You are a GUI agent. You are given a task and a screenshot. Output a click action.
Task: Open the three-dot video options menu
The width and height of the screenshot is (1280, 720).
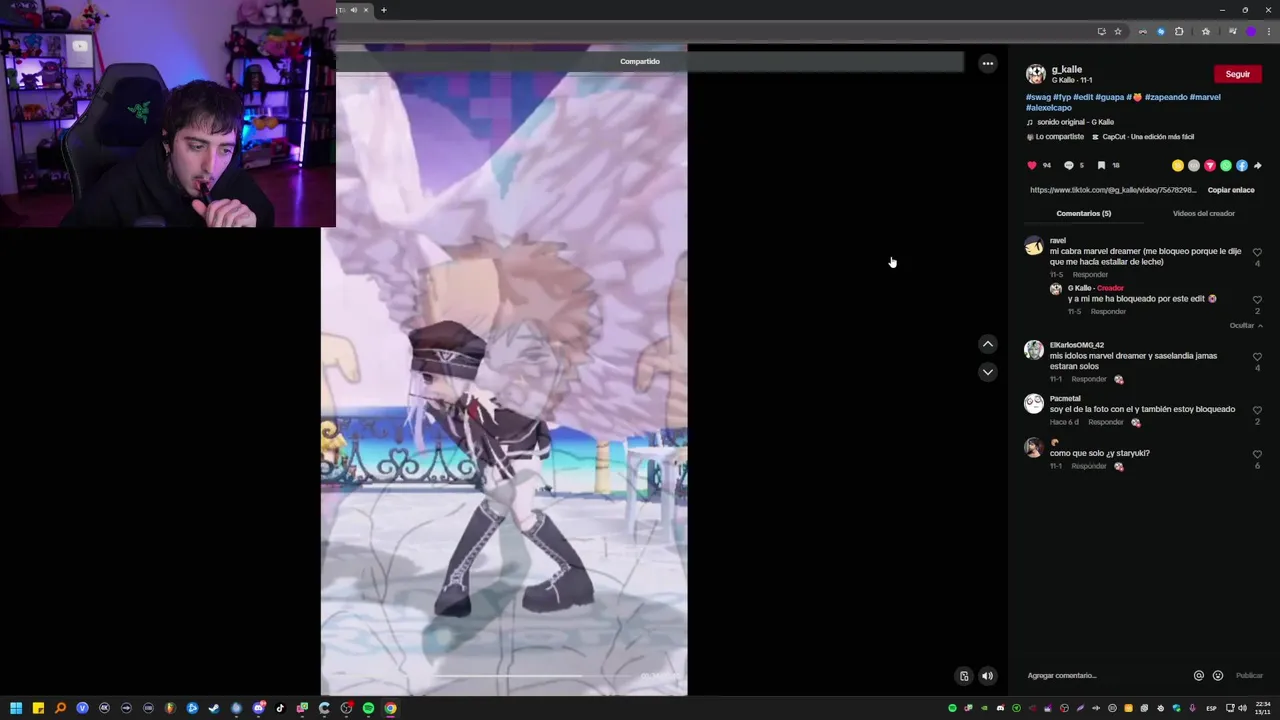[988, 63]
